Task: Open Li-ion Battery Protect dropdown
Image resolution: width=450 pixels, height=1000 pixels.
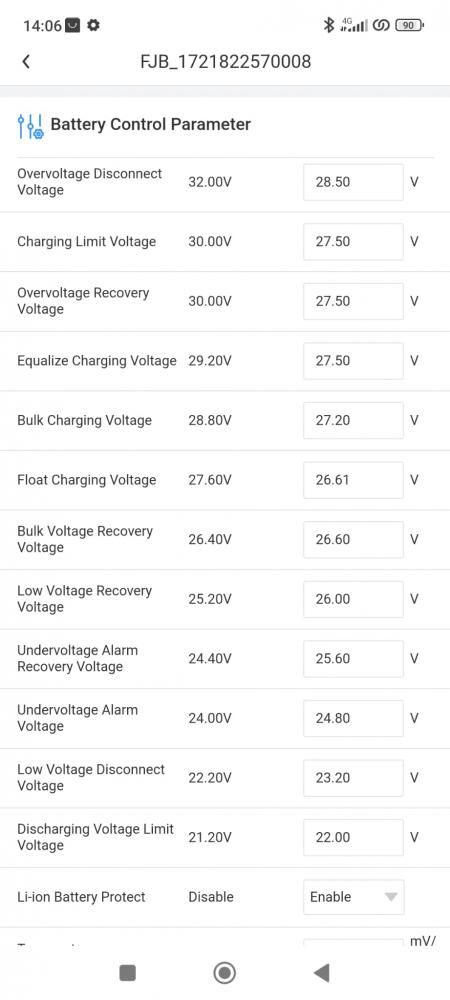Action: [353, 897]
